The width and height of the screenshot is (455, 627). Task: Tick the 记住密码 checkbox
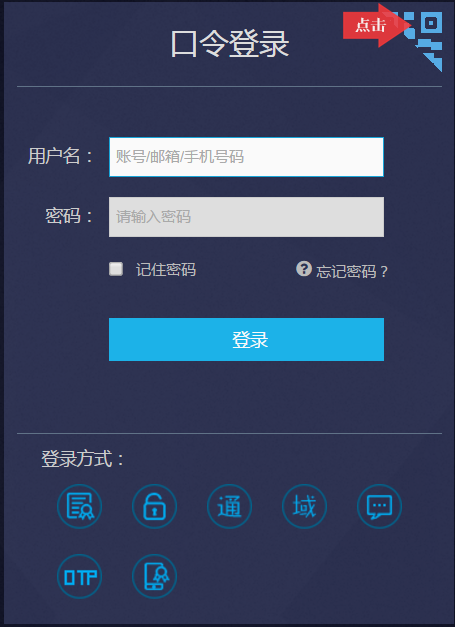(x=116, y=269)
